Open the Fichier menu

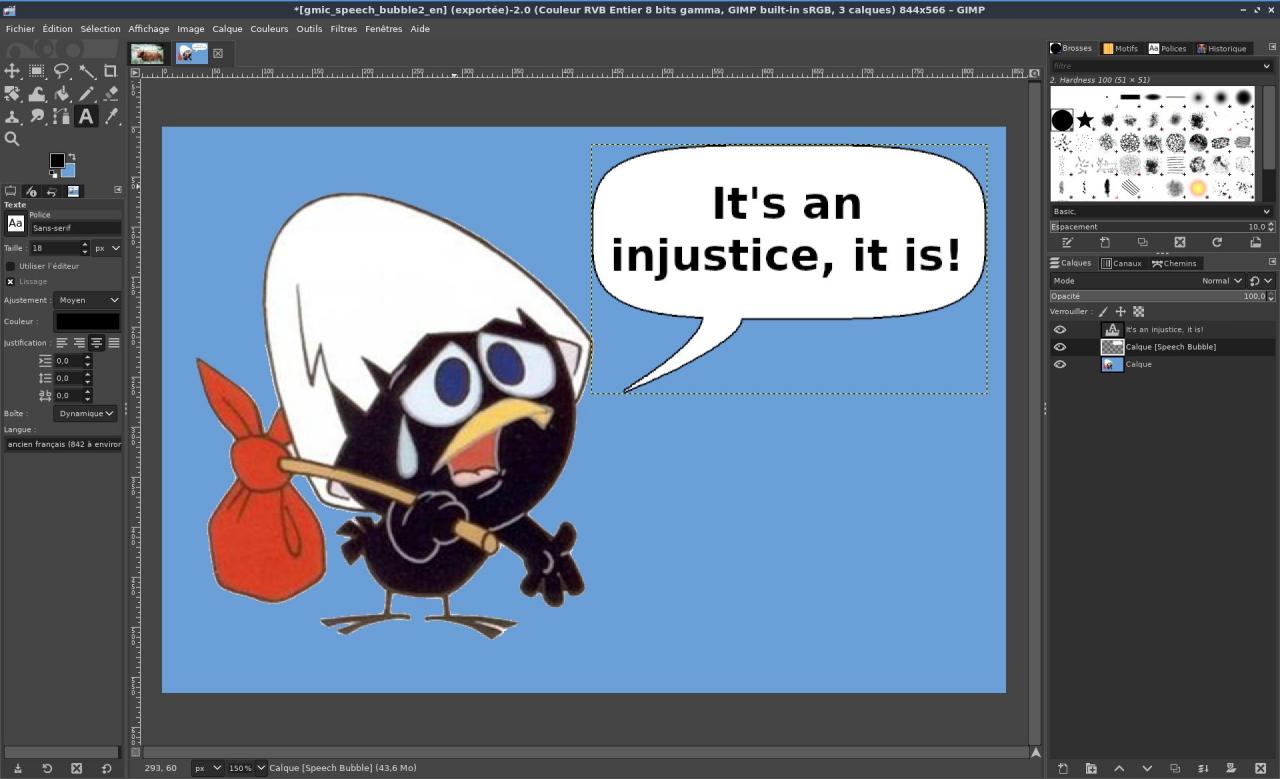click(20, 29)
